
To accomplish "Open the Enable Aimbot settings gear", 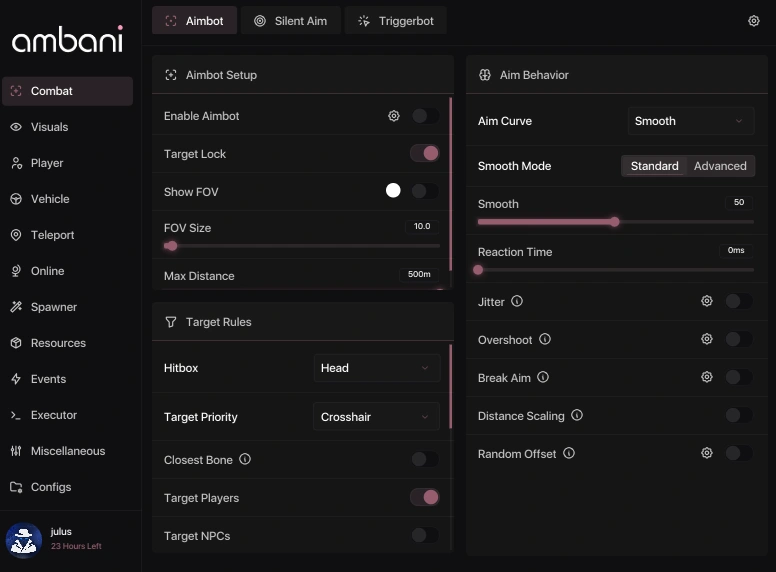I will click(393, 116).
